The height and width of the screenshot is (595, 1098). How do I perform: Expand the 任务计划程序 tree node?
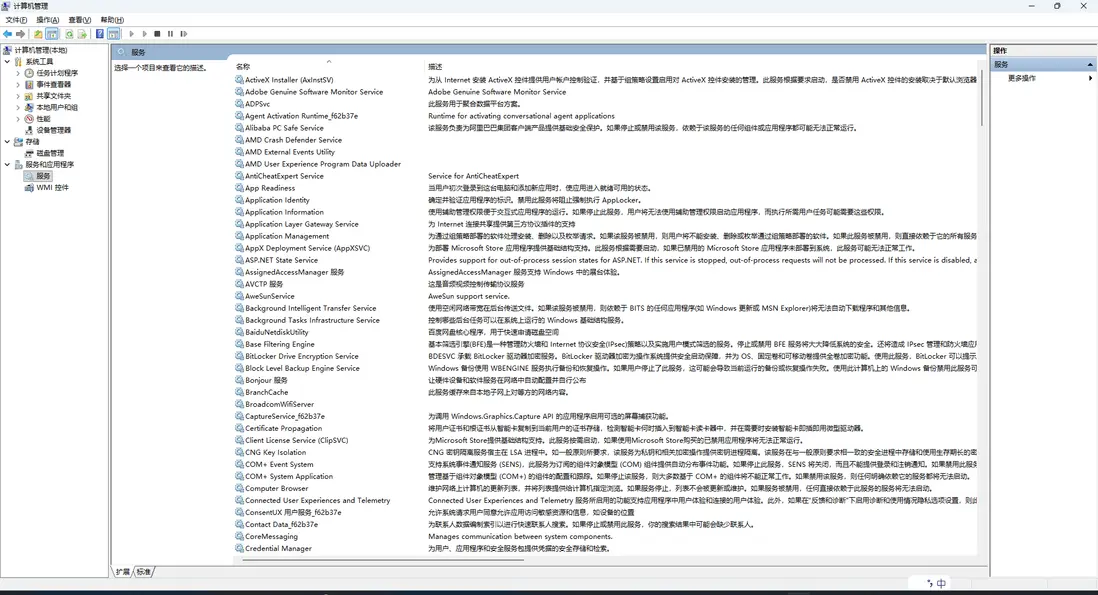tap(18, 73)
